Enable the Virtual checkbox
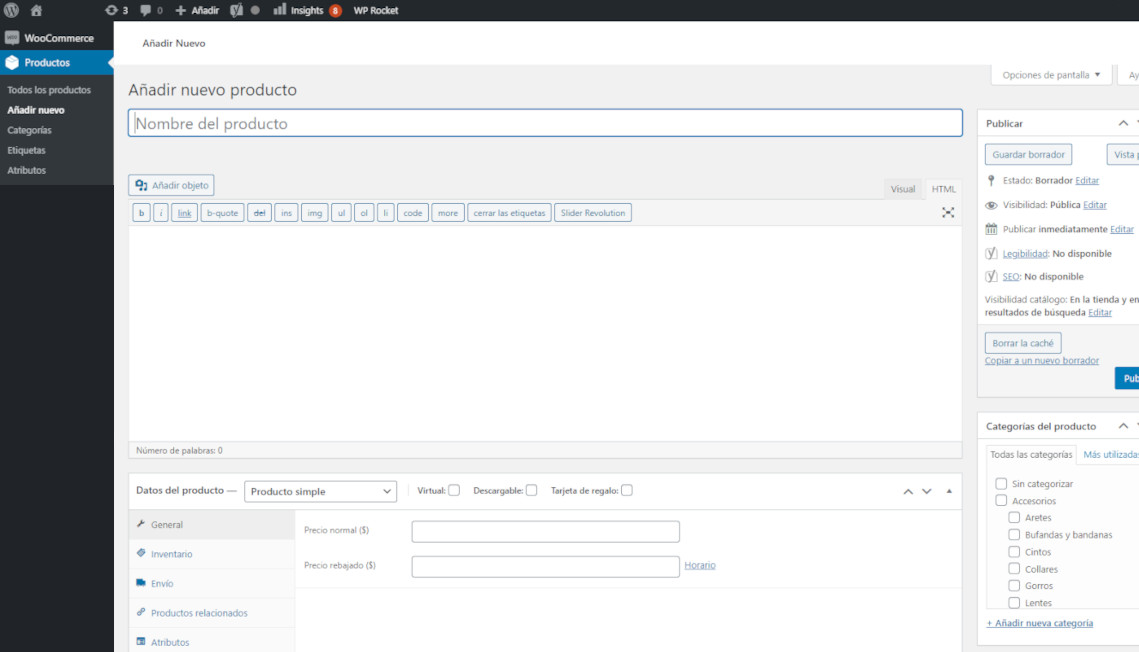Screen dimensions: 1139x652 tap(454, 490)
